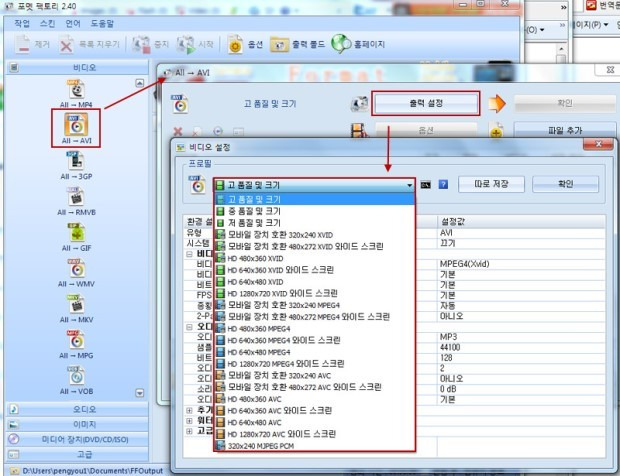620x476 pixels.
Task: Select HD 1280x720 AVC 와이드 스크린
Action: (314, 434)
